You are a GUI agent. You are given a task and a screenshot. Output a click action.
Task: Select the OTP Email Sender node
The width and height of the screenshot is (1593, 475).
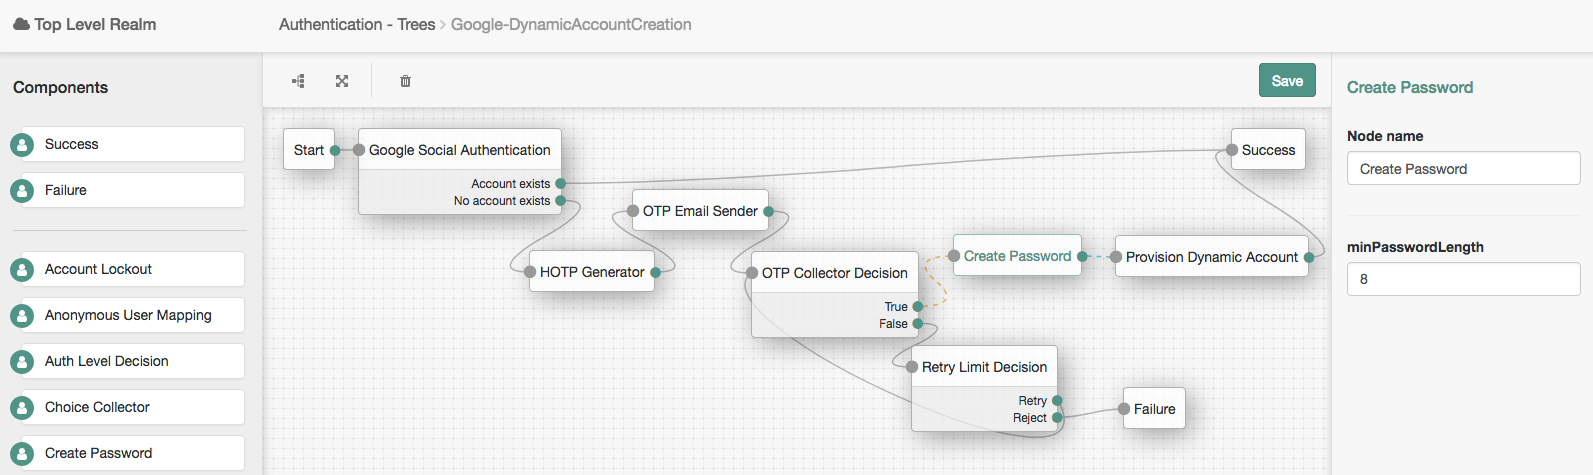(x=700, y=211)
